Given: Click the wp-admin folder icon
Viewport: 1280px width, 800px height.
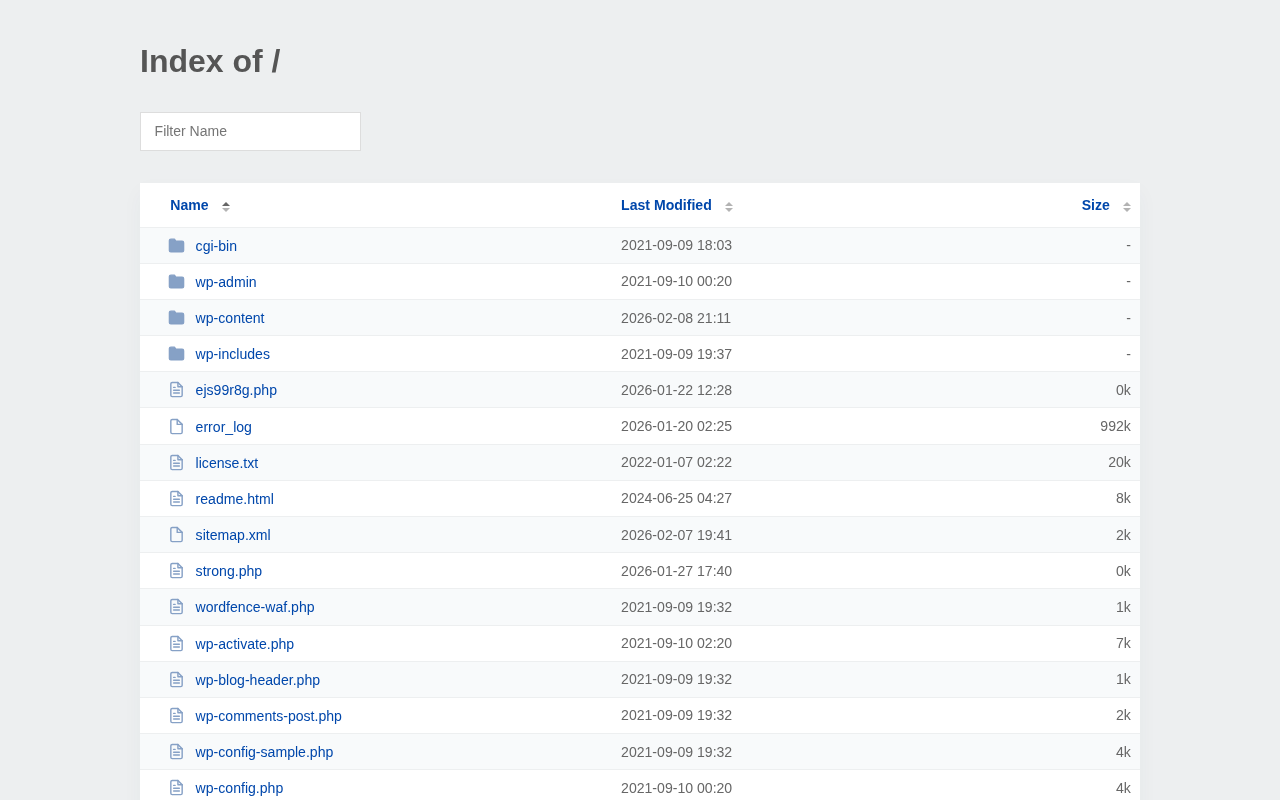Looking at the screenshot, I should click(x=176, y=282).
